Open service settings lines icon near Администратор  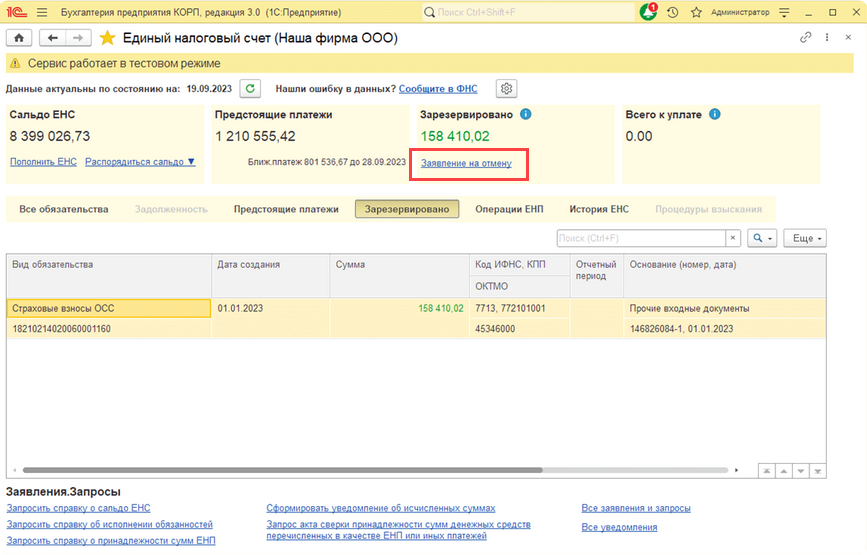point(784,12)
